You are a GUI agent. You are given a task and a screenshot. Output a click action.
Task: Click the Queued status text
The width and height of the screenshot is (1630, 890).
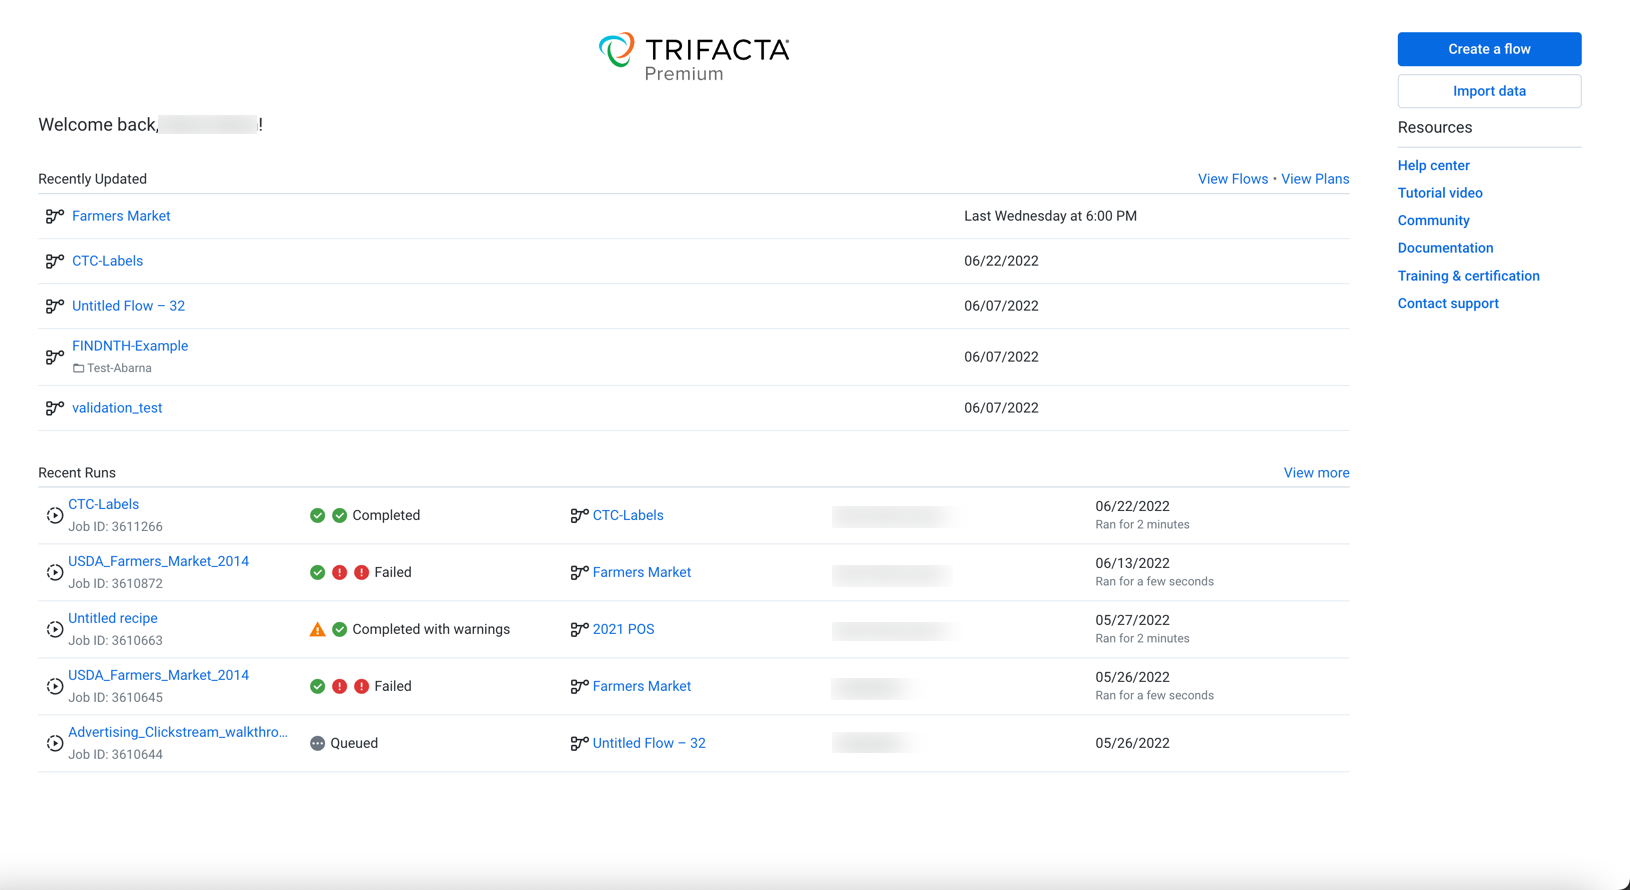[354, 744]
